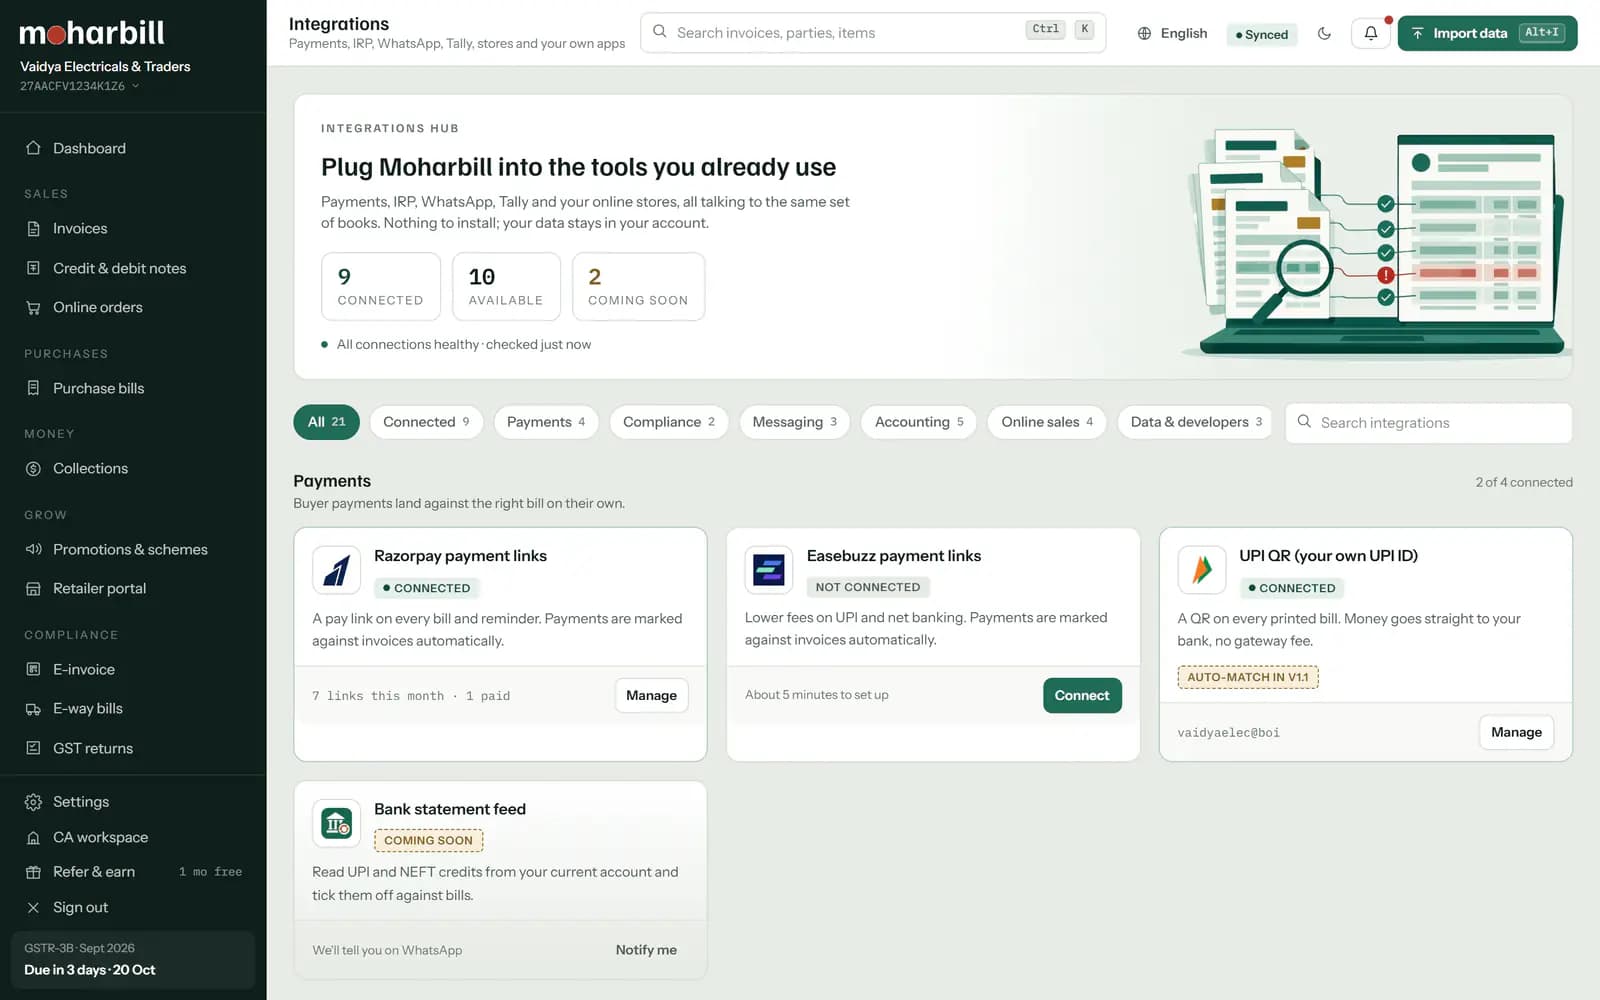Manage the UPI QR integration
The image size is (1600, 1000).
coord(1516,732)
